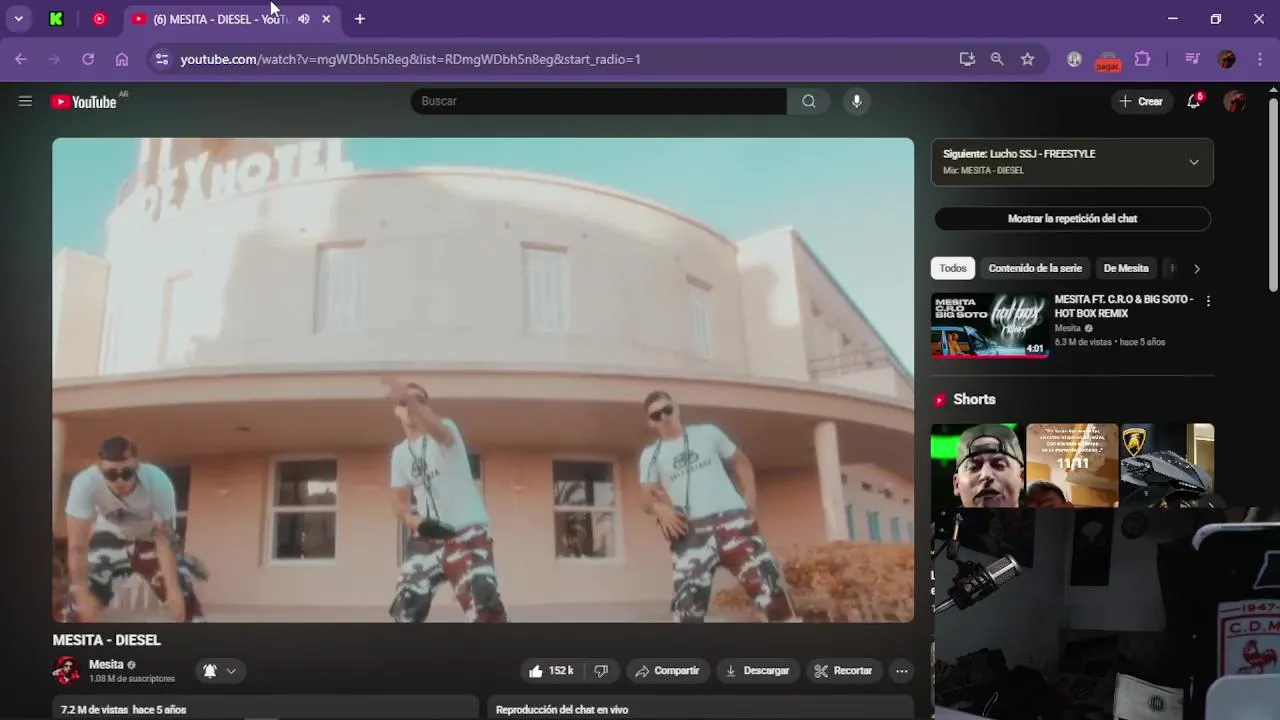Screen dimensions: 1280x720
Task: Click the search magnifier button
Action: [808, 101]
